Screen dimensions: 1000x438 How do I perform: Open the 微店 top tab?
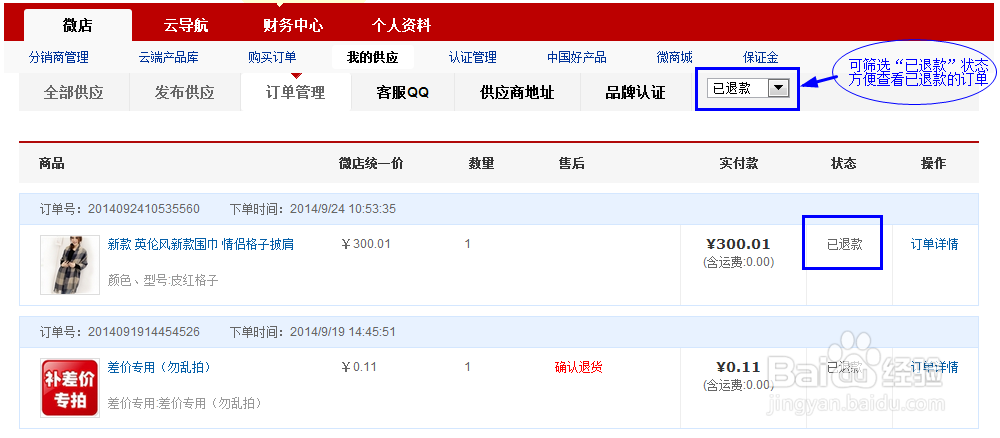tap(78, 26)
